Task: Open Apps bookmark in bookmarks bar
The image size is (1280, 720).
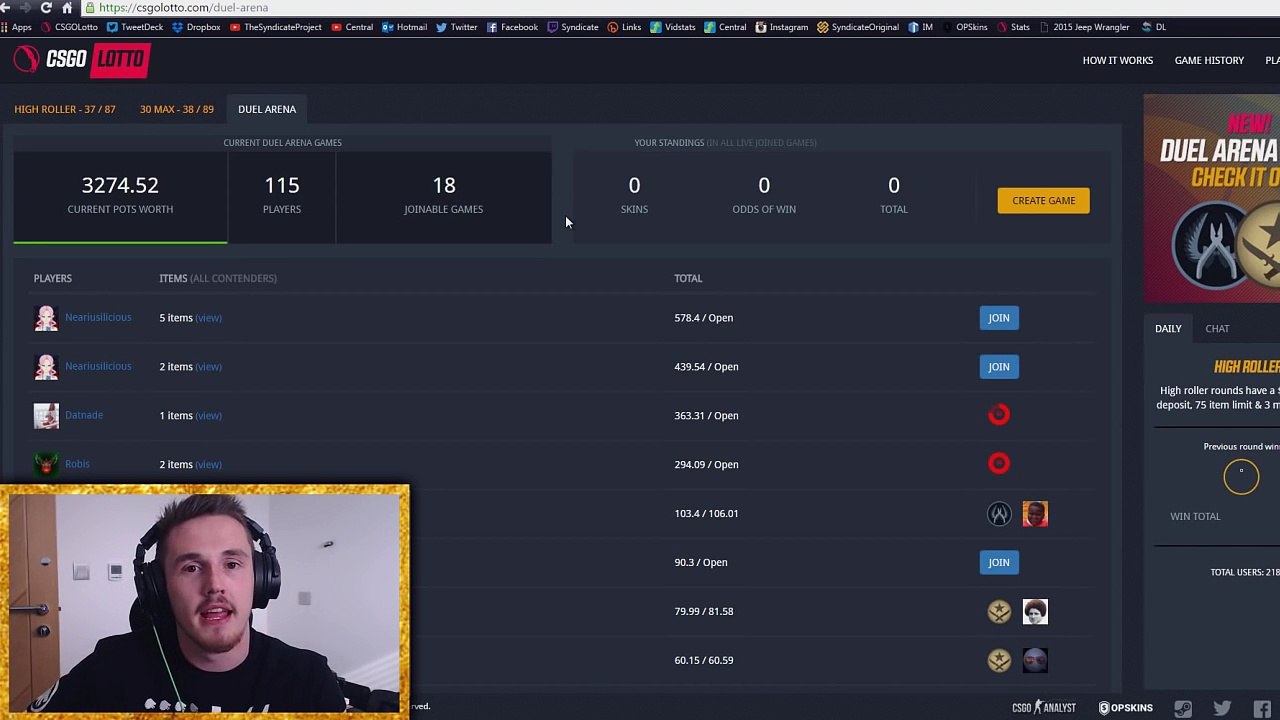Action: pos(16,27)
